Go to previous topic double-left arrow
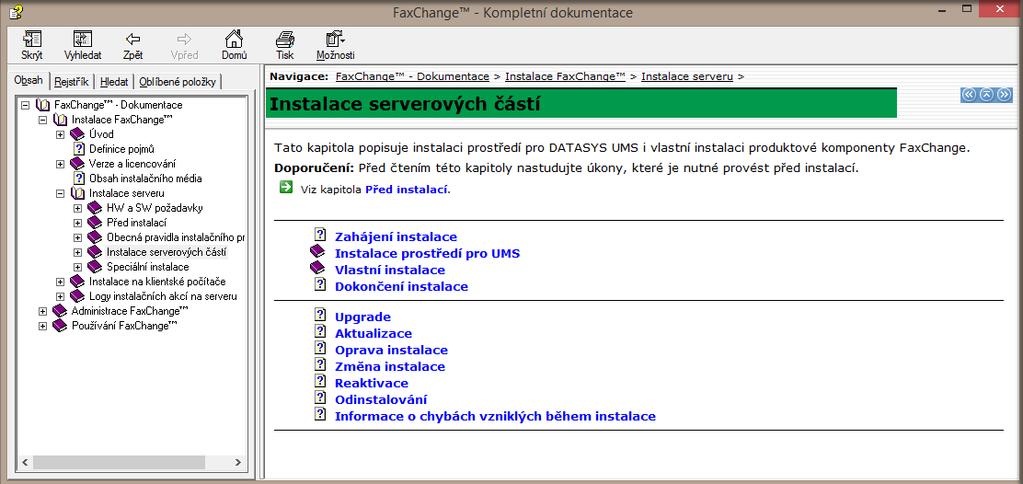This screenshot has width=1023, height=484. (969, 95)
